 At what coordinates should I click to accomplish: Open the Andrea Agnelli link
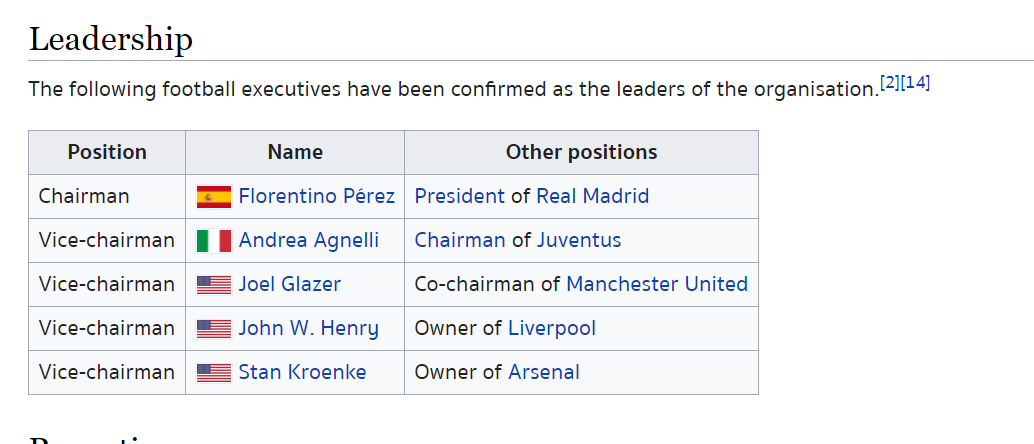[x=309, y=240]
